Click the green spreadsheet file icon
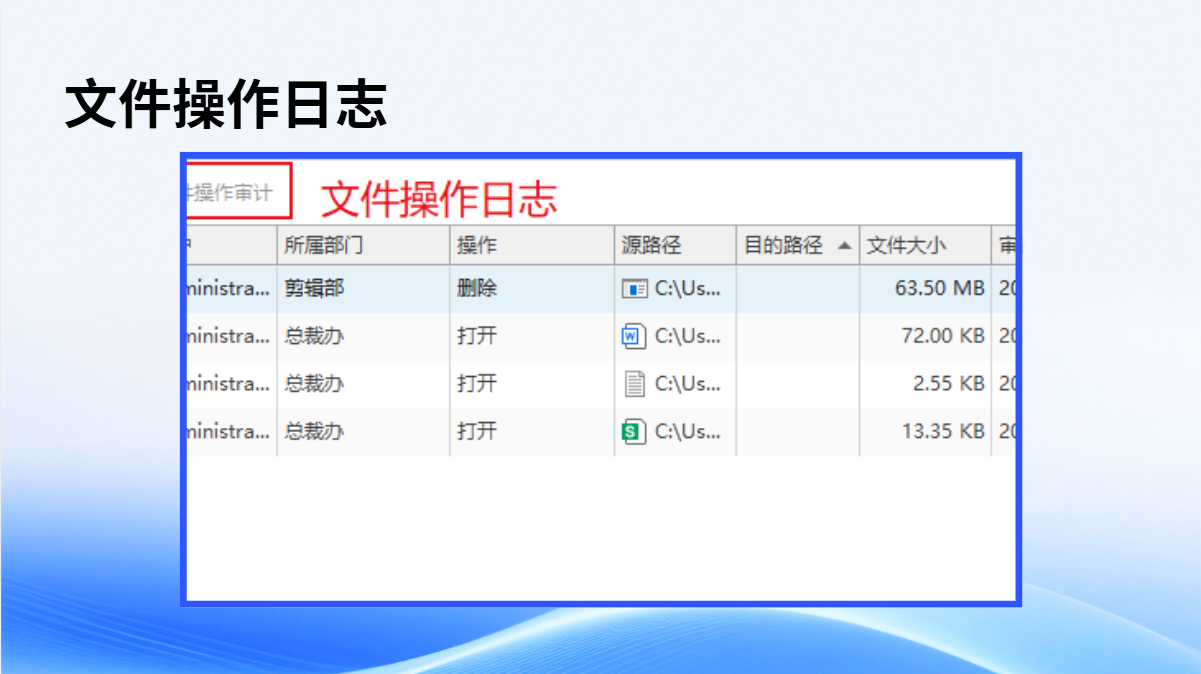This screenshot has width=1201, height=674. [632, 432]
